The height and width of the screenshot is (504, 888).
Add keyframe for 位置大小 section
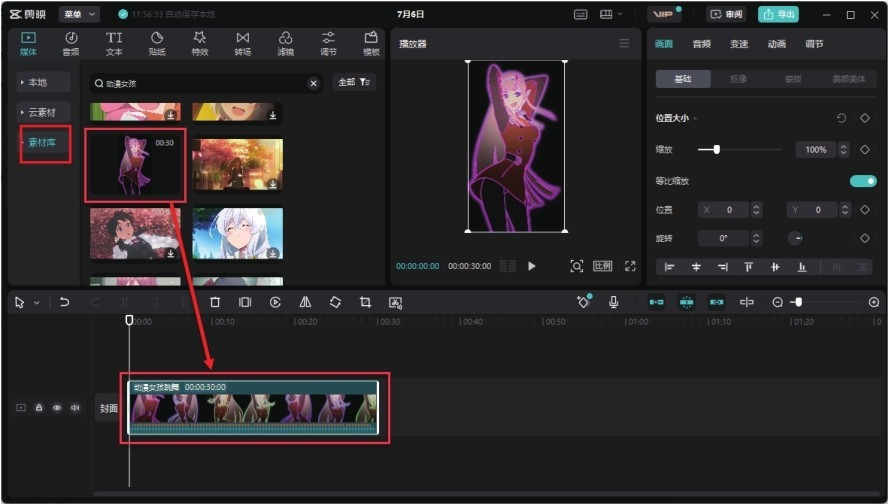click(x=865, y=118)
